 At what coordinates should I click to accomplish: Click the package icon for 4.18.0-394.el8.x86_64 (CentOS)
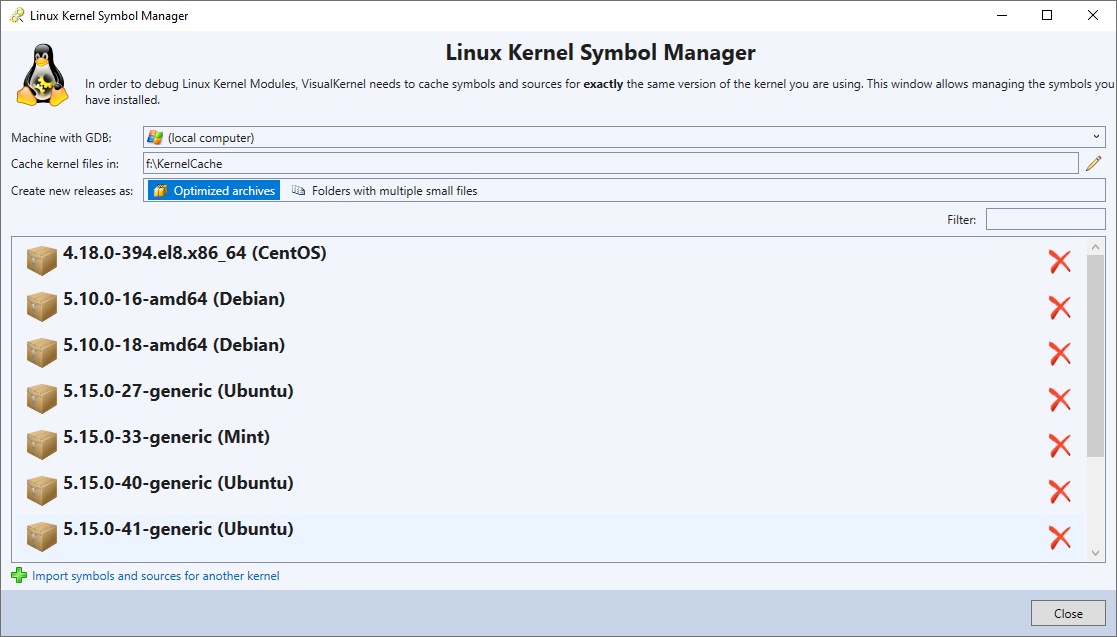pos(42,261)
